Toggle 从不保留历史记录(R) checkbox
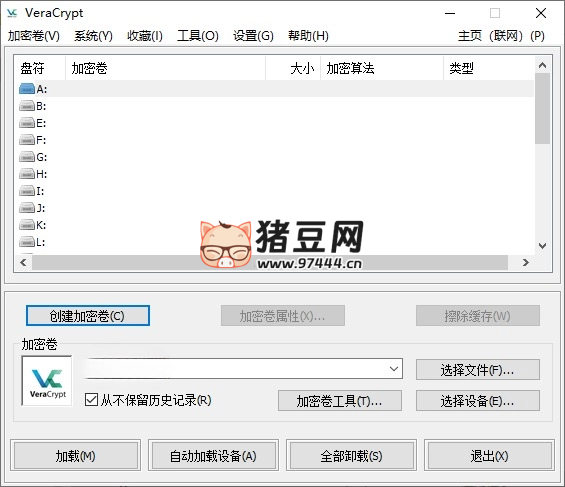Viewport: 565px width, 487px height. pyautogui.click(x=91, y=400)
